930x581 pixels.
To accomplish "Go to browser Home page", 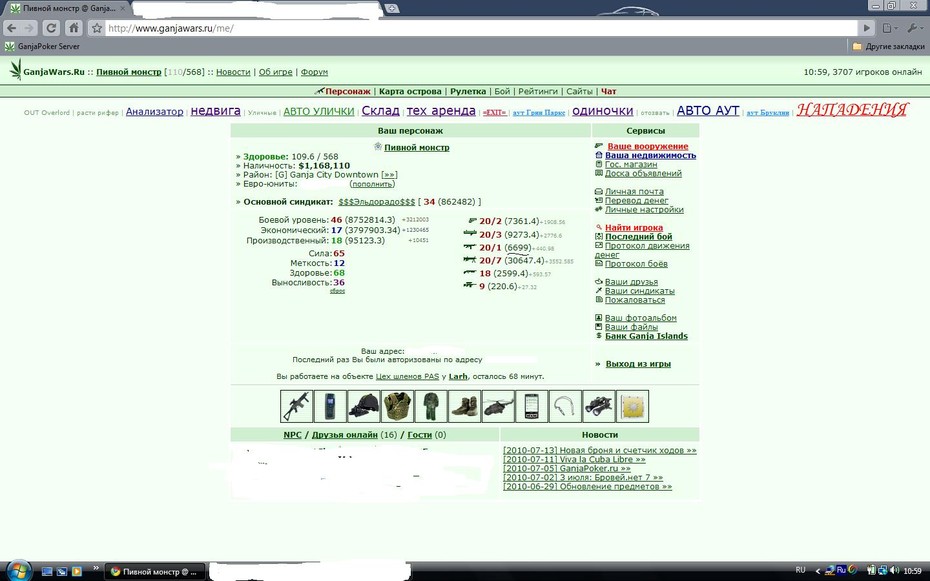I will pos(74,28).
